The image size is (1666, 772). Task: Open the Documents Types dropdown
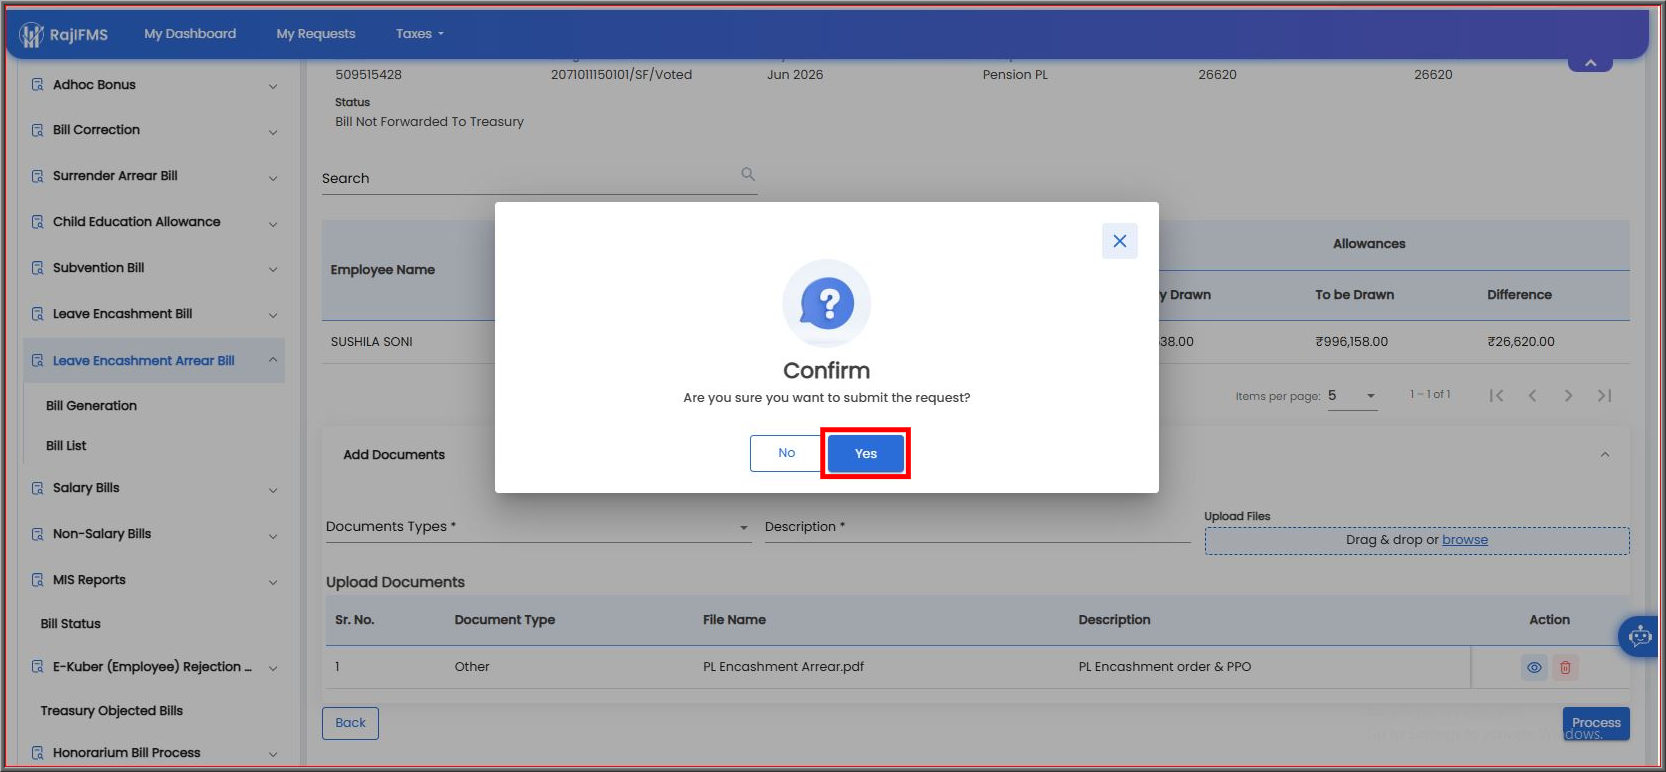[x=537, y=527]
